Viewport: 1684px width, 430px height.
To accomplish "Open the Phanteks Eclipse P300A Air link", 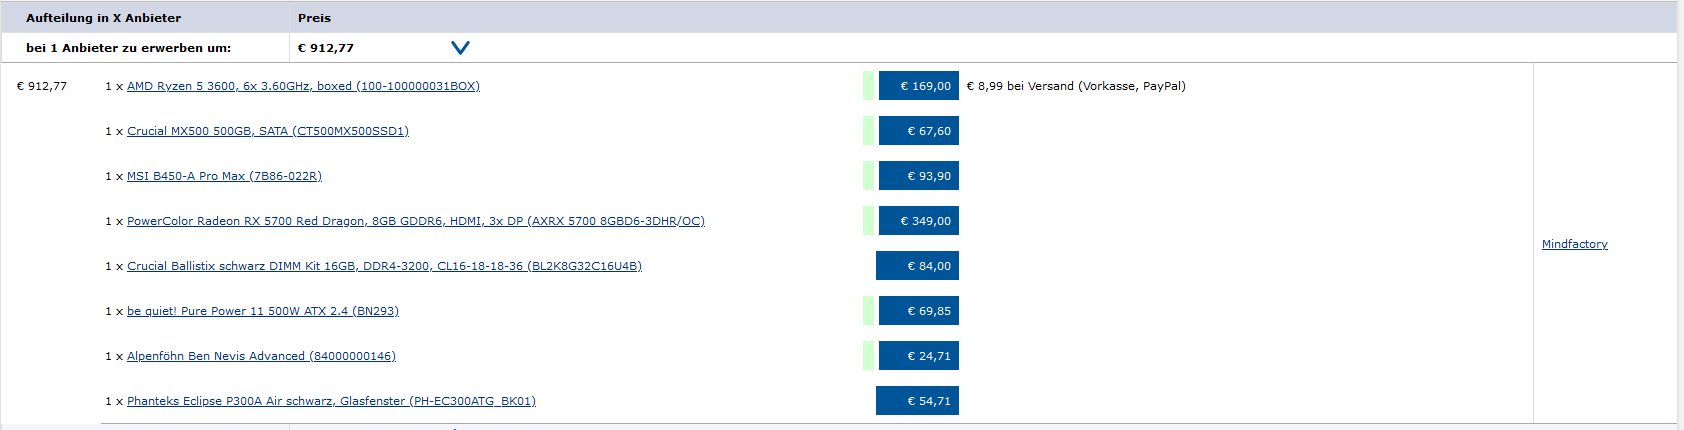I will coord(331,401).
